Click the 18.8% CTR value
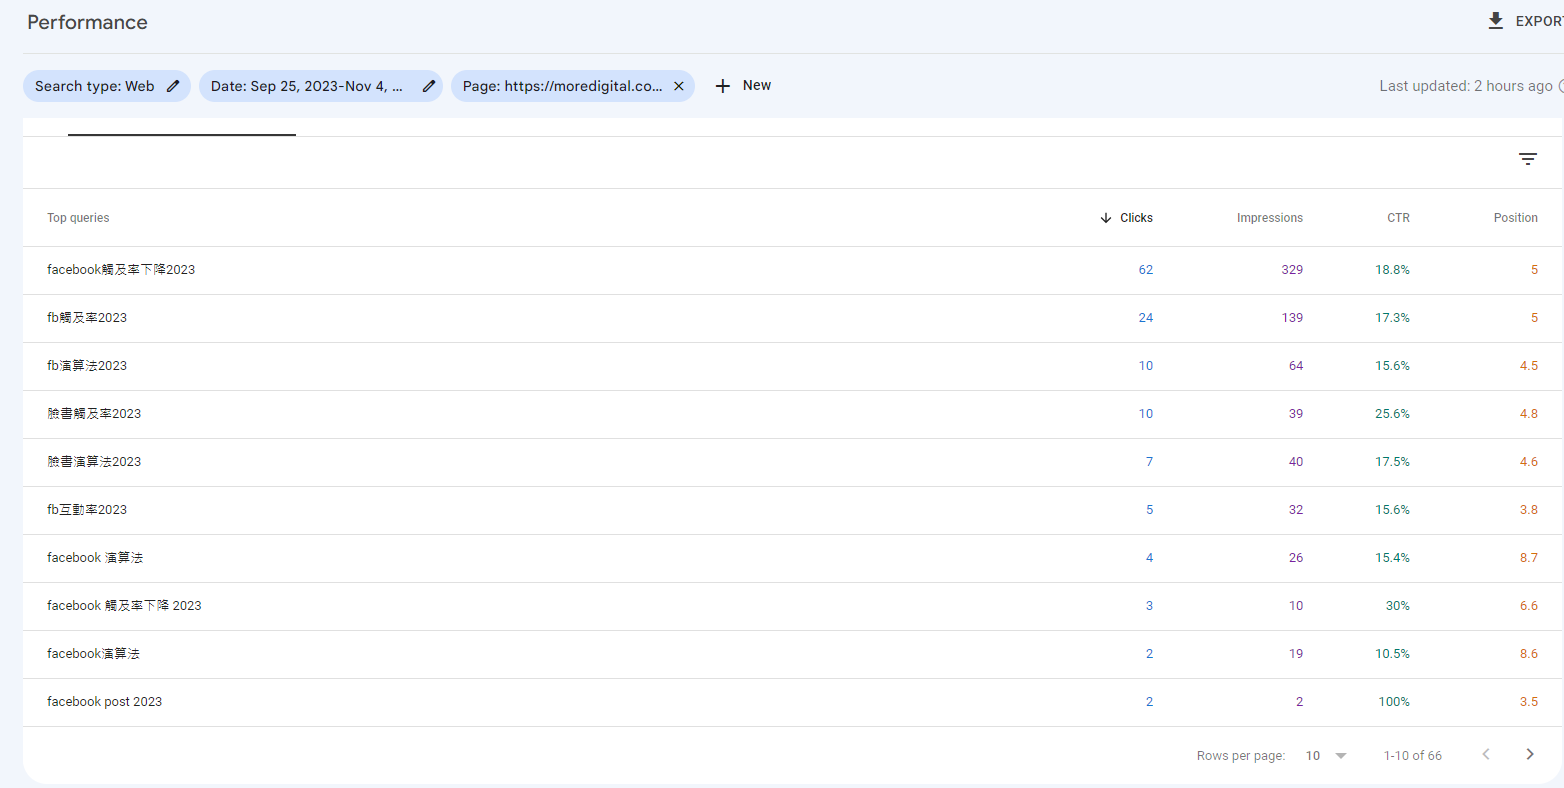 coord(1392,270)
